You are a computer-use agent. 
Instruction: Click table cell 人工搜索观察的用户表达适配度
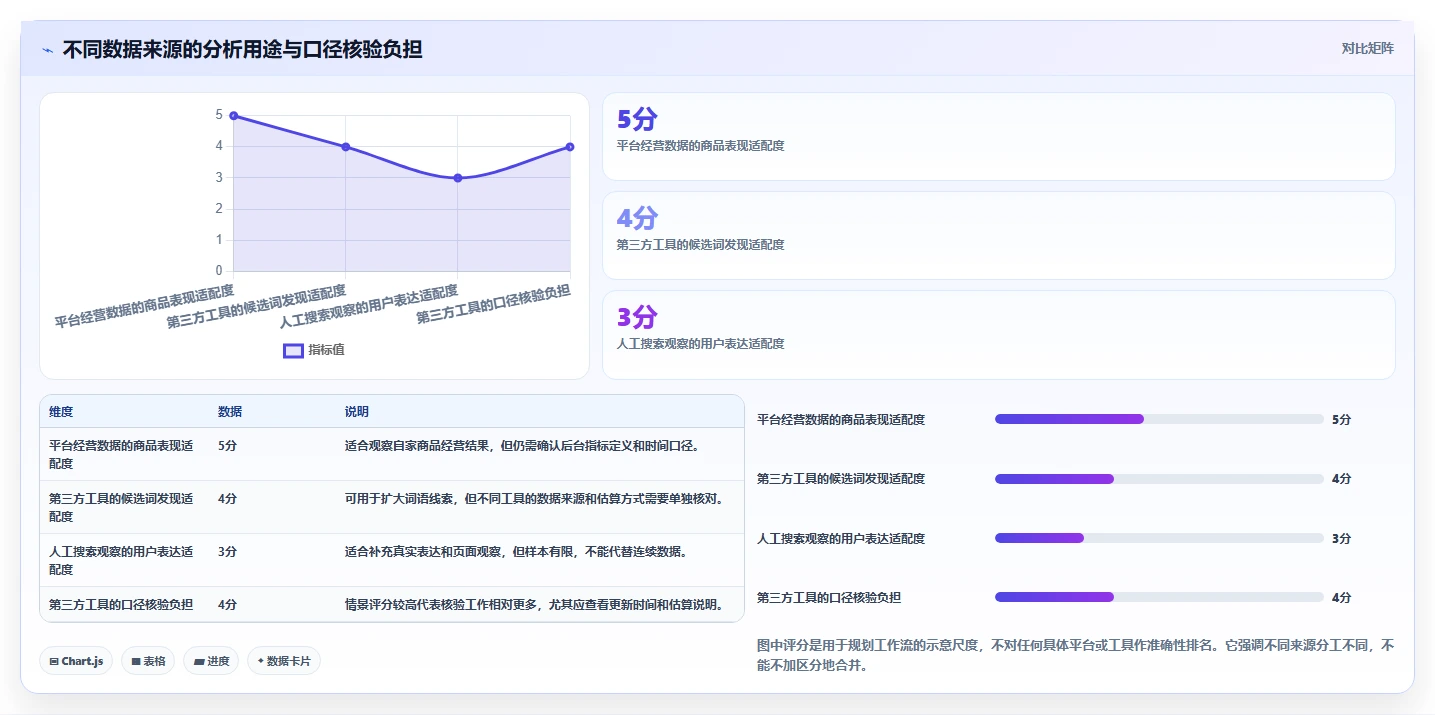(124, 560)
